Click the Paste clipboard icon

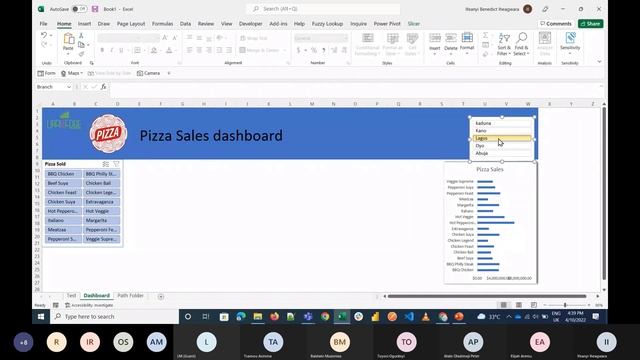click(x=69, y=39)
